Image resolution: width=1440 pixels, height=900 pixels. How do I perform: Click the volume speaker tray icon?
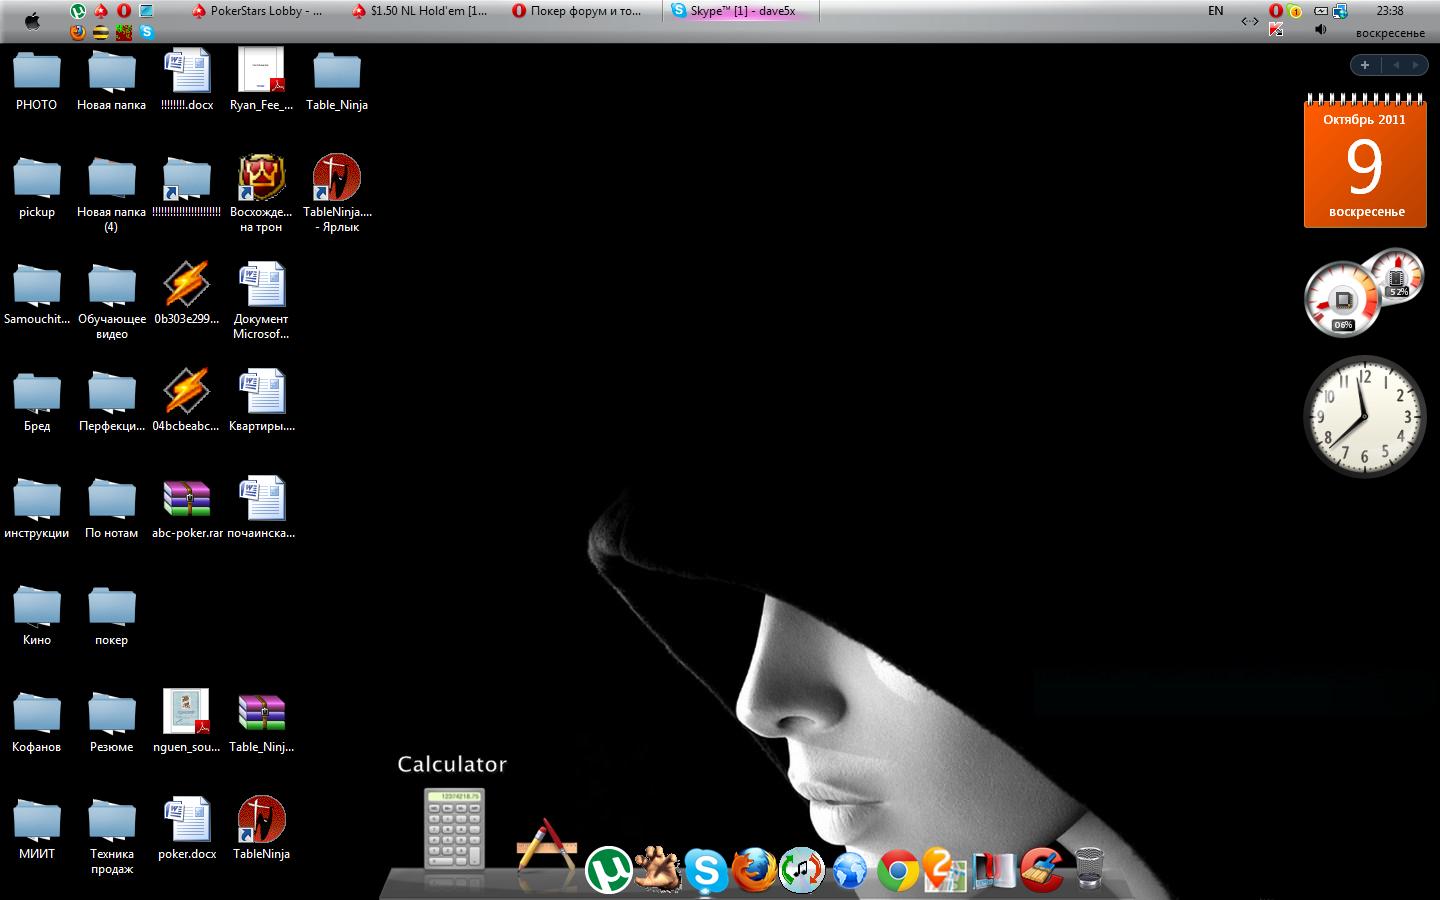(x=1320, y=30)
